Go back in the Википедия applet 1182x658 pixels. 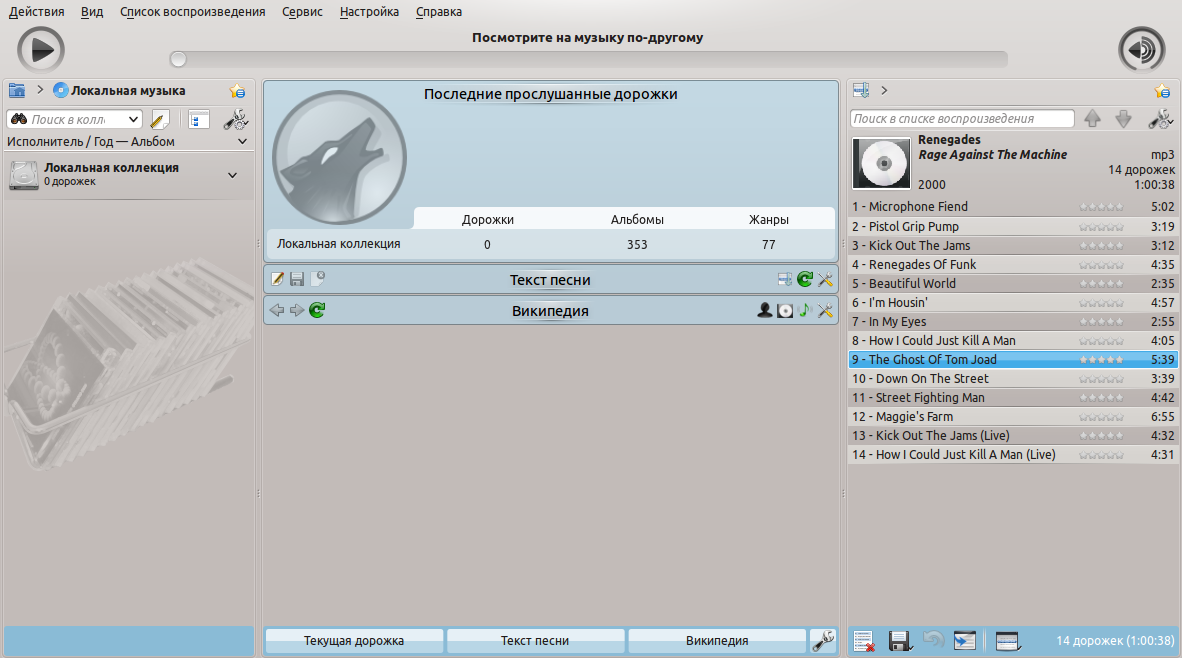click(277, 311)
